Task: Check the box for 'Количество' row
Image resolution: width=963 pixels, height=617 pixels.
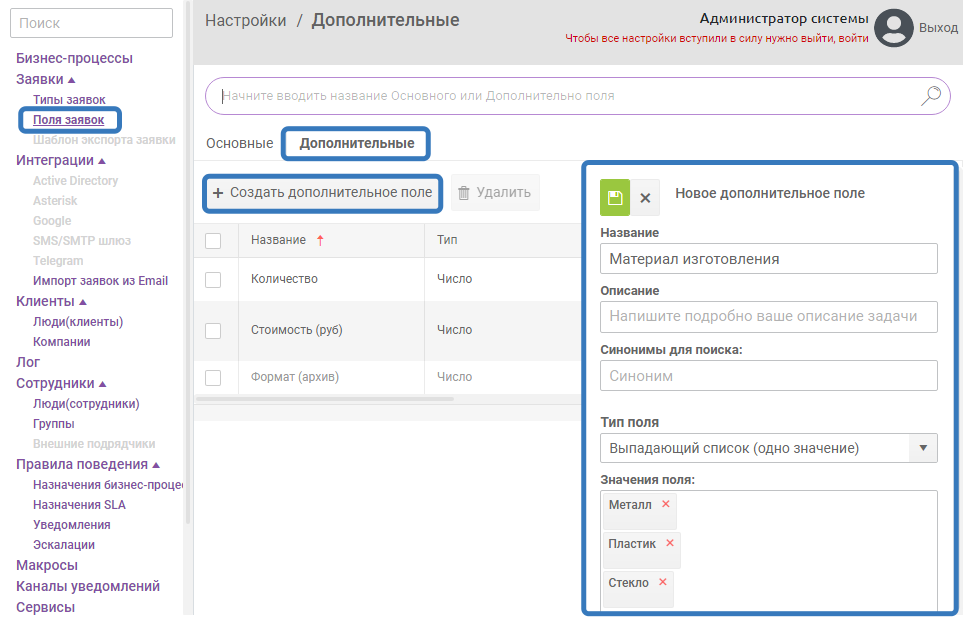Action: [x=213, y=280]
